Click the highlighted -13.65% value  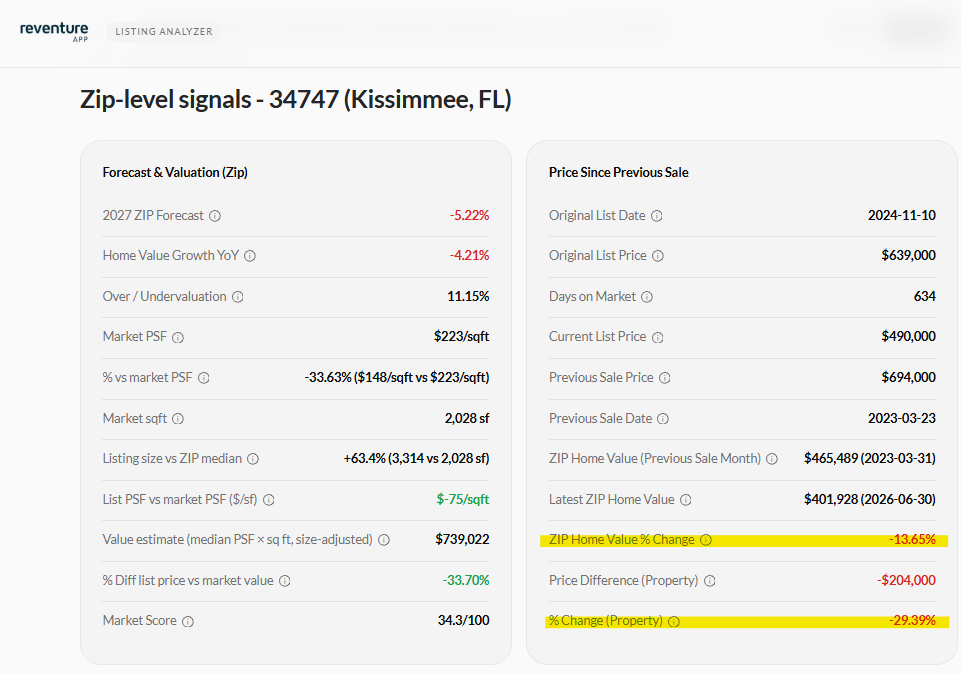coord(913,540)
